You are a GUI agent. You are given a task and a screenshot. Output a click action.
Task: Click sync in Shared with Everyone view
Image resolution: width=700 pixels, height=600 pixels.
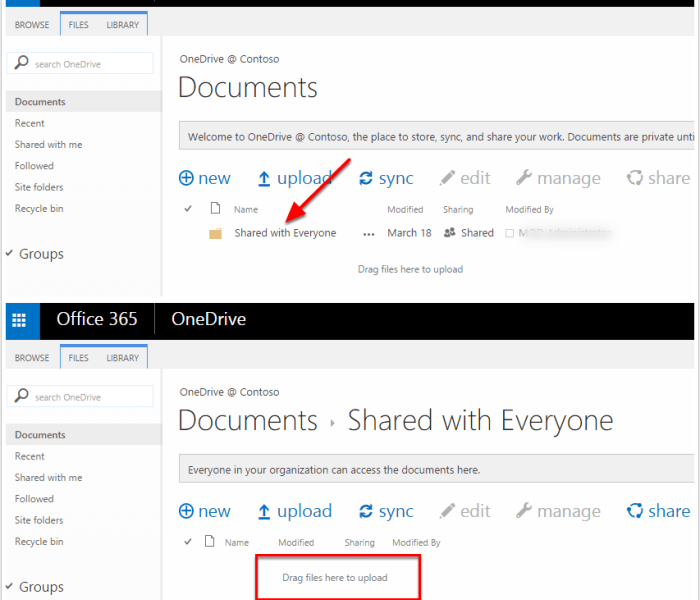coord(387,511)
